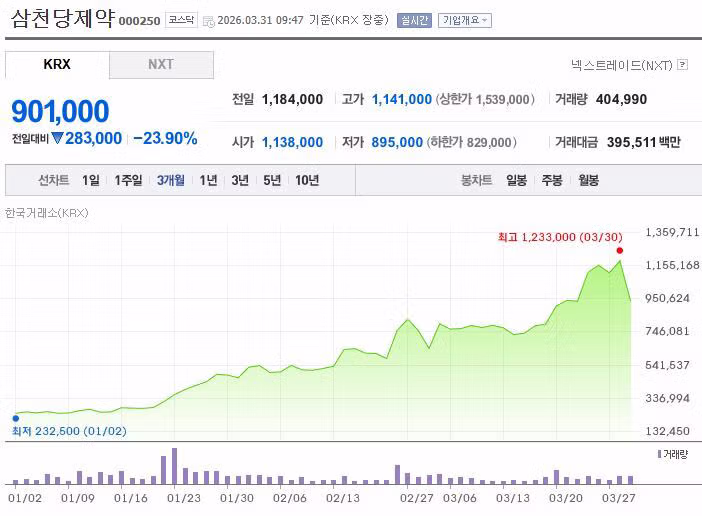Viewport: 702px width, 516px height.
Task: Click the blue down-arrow price change icon
Action: tap(57, 139)
